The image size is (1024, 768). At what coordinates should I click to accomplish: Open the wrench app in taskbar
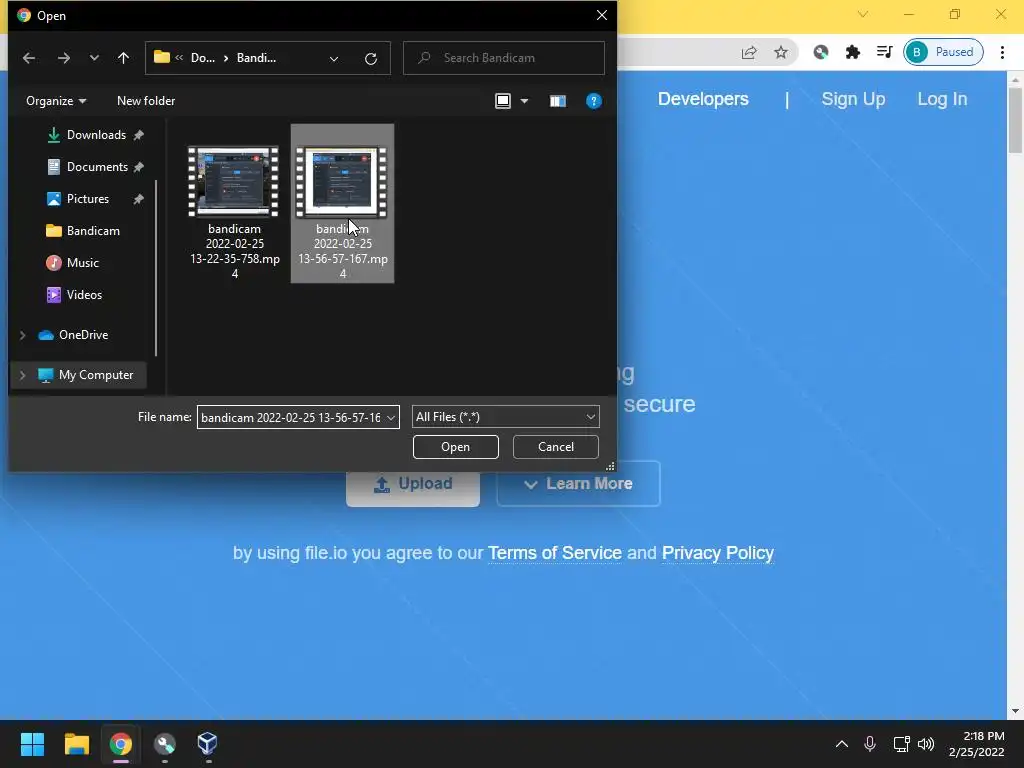click(x=165, y=744)
